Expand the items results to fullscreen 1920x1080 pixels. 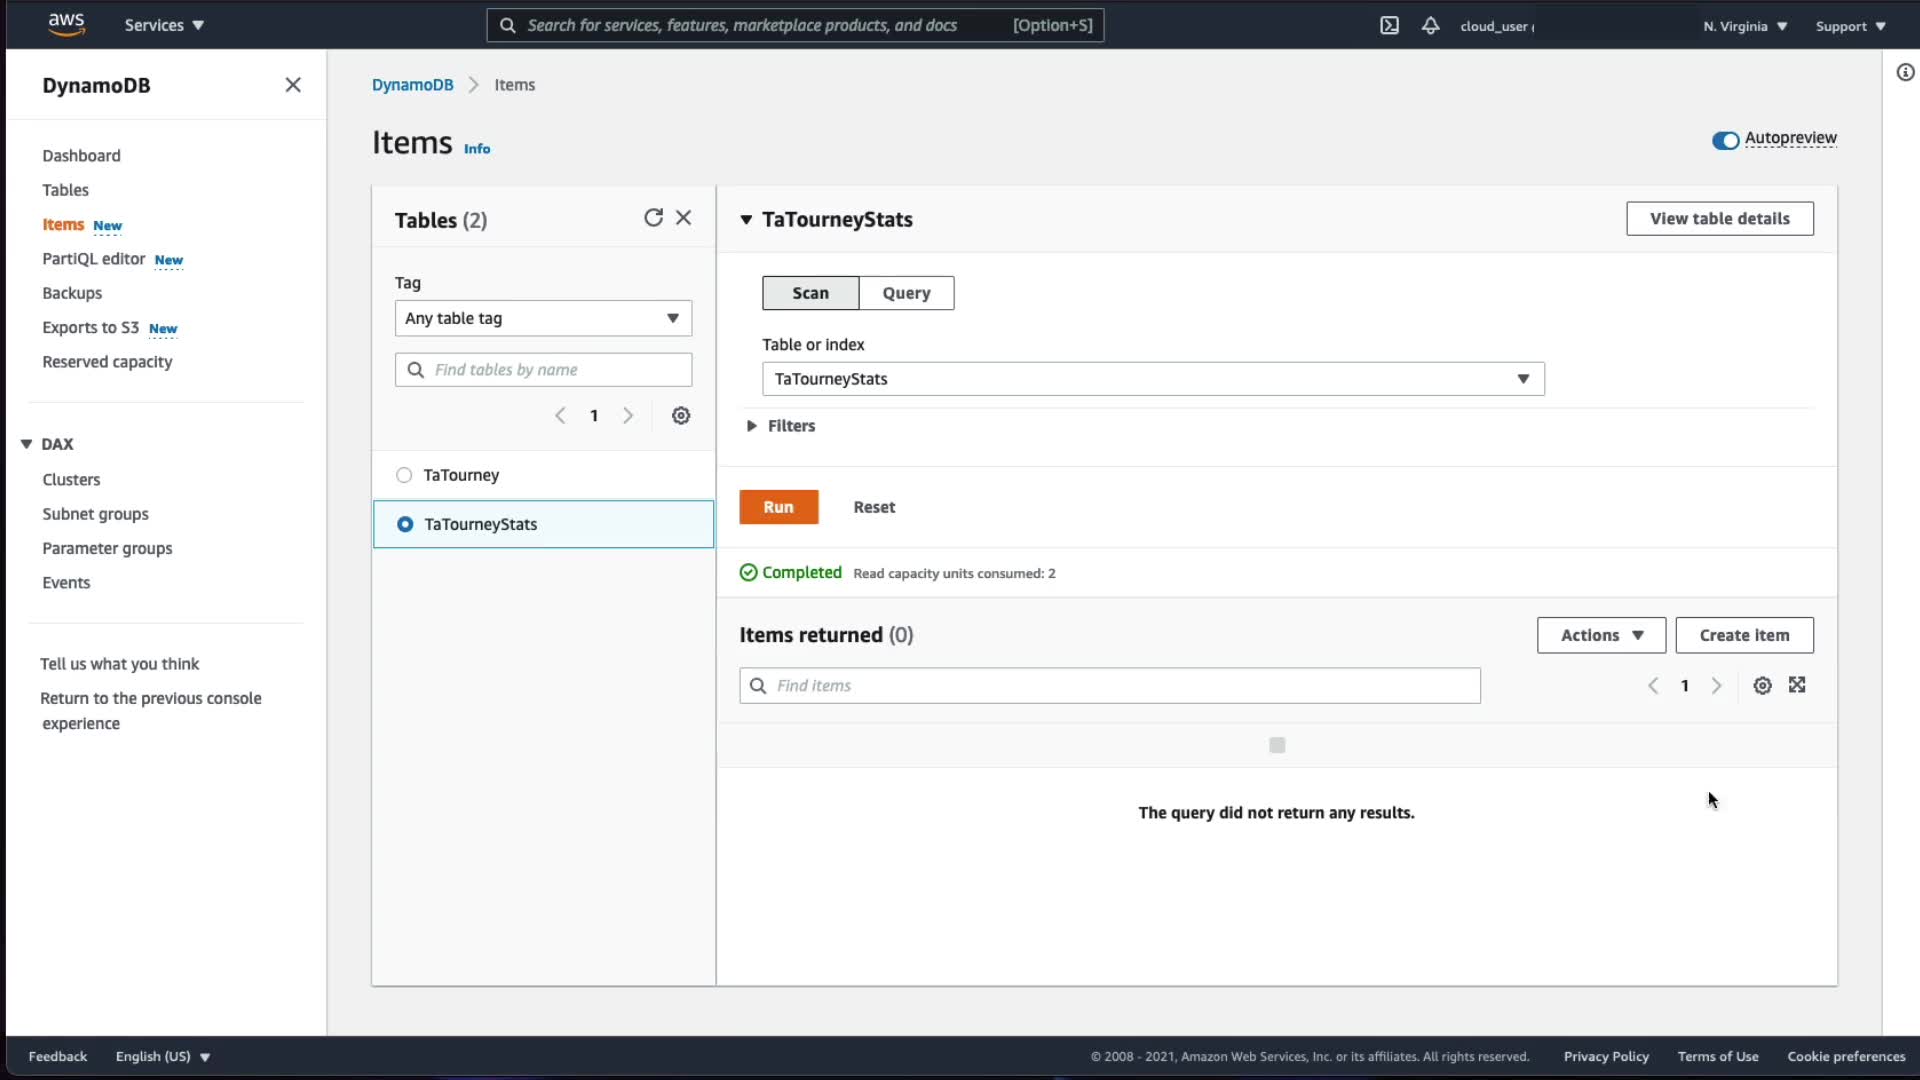pos(1797,685)
